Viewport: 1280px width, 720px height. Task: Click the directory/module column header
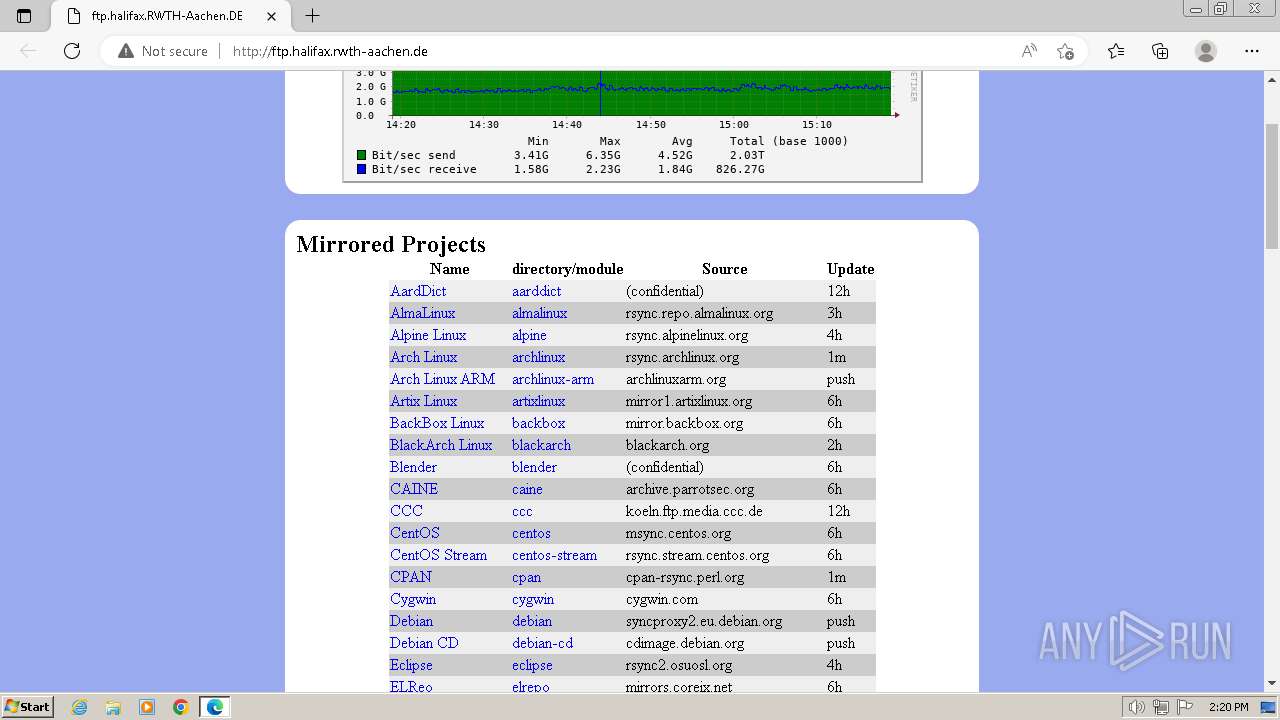pos(567,269)
